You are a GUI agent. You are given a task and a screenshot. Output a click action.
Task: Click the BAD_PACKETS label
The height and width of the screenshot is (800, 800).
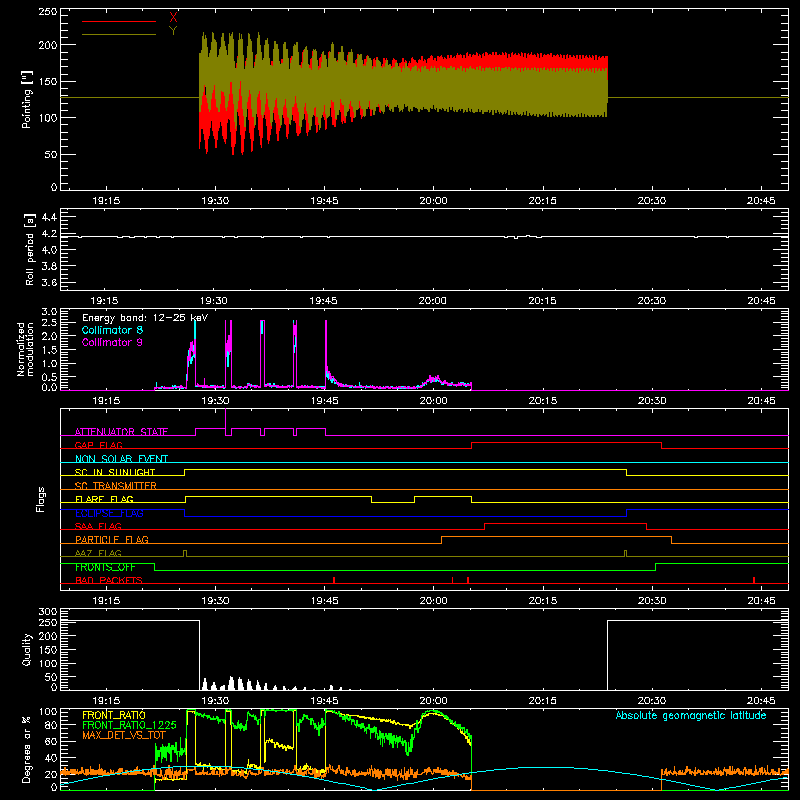pos(109,580)
